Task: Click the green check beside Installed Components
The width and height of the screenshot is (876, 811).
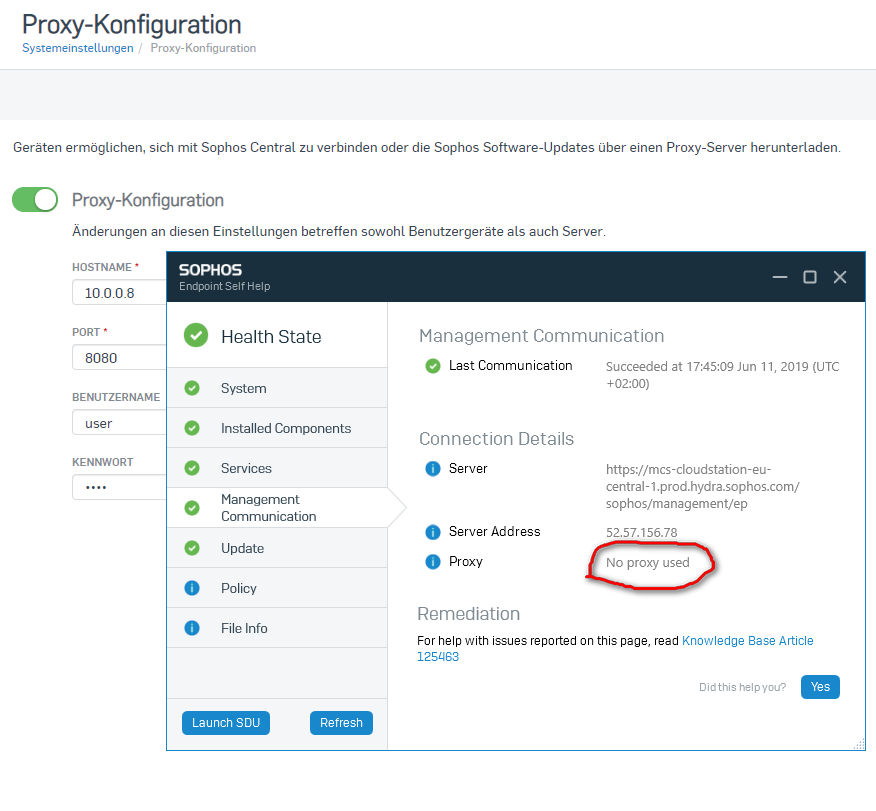Action: click(192, 428)
